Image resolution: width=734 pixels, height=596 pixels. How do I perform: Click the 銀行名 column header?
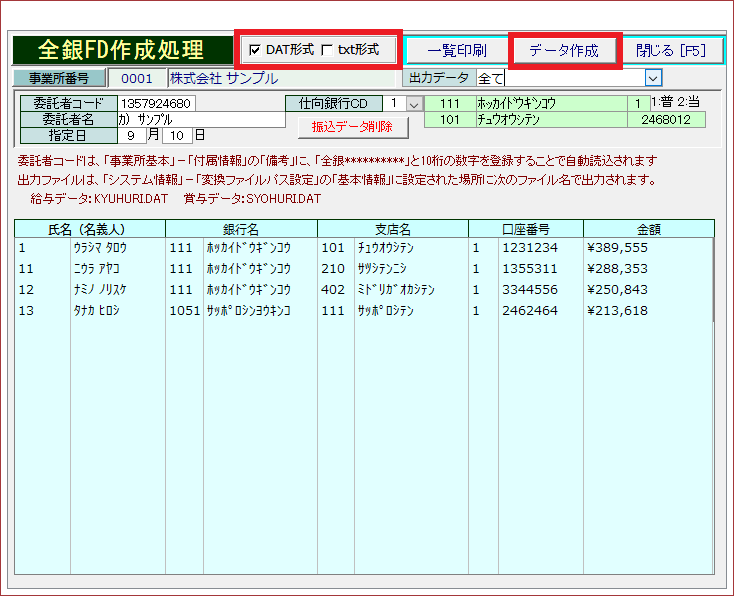(x=240, y=228)
